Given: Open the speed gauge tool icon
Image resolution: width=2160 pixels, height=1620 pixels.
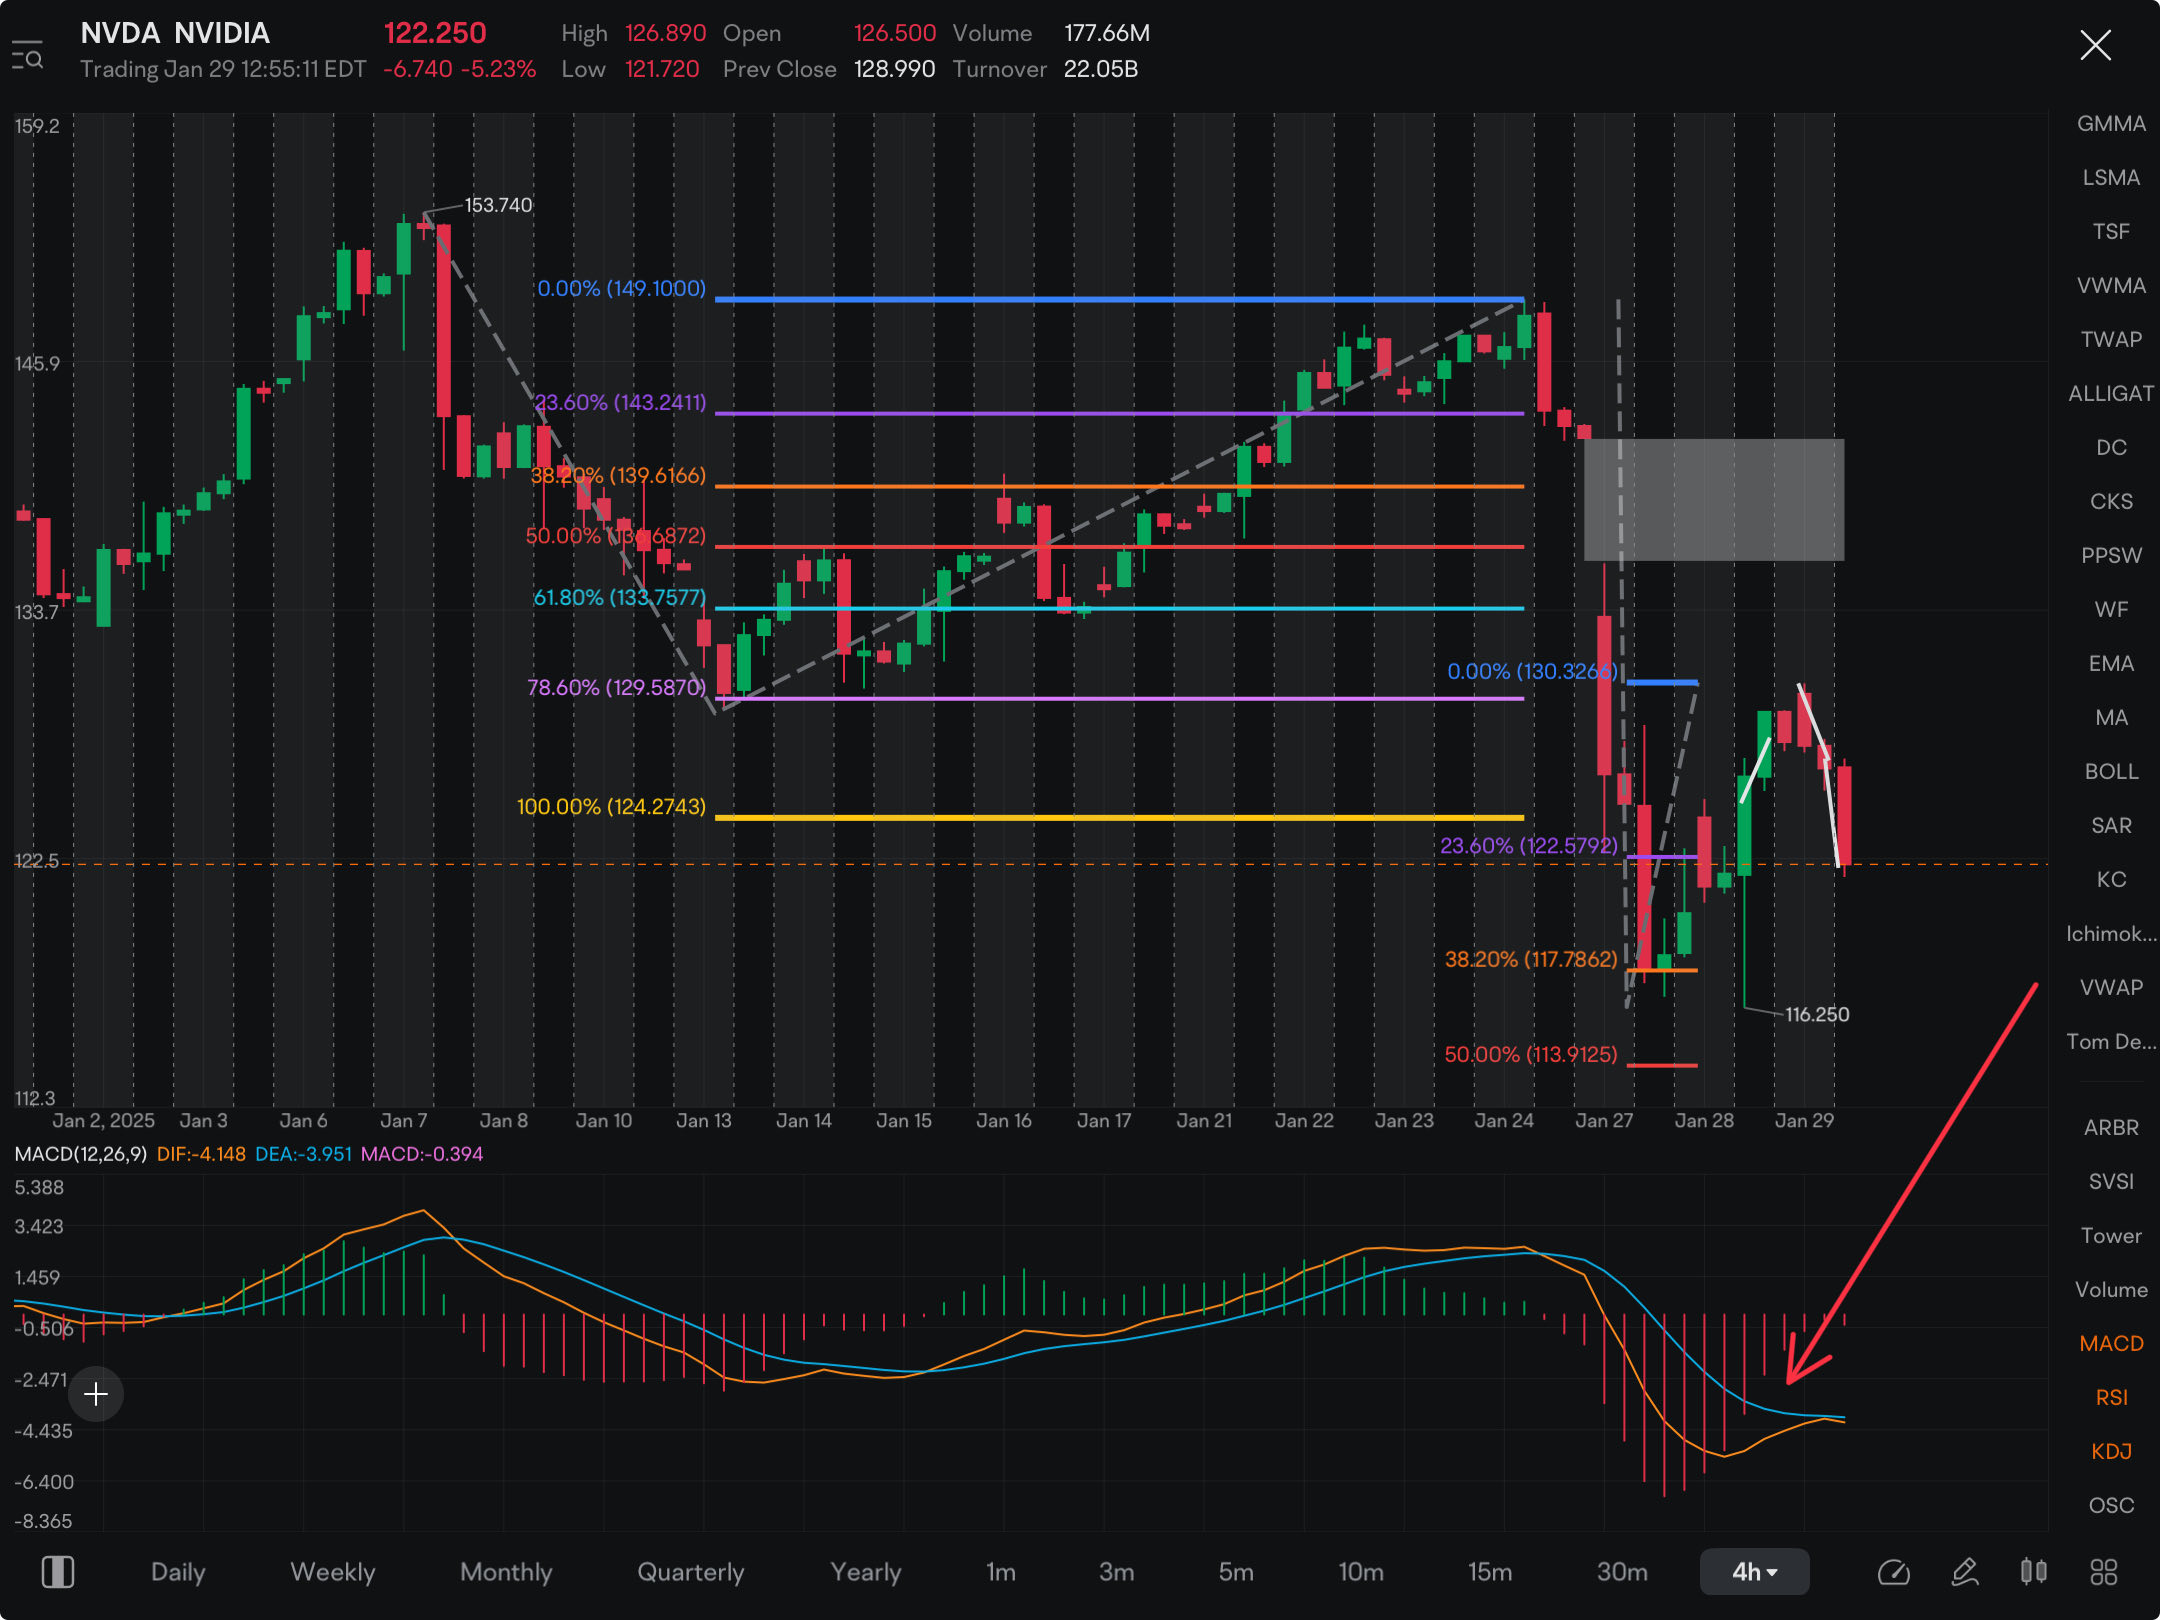Looking at the screenshot, I should tap(1893, 1572).
